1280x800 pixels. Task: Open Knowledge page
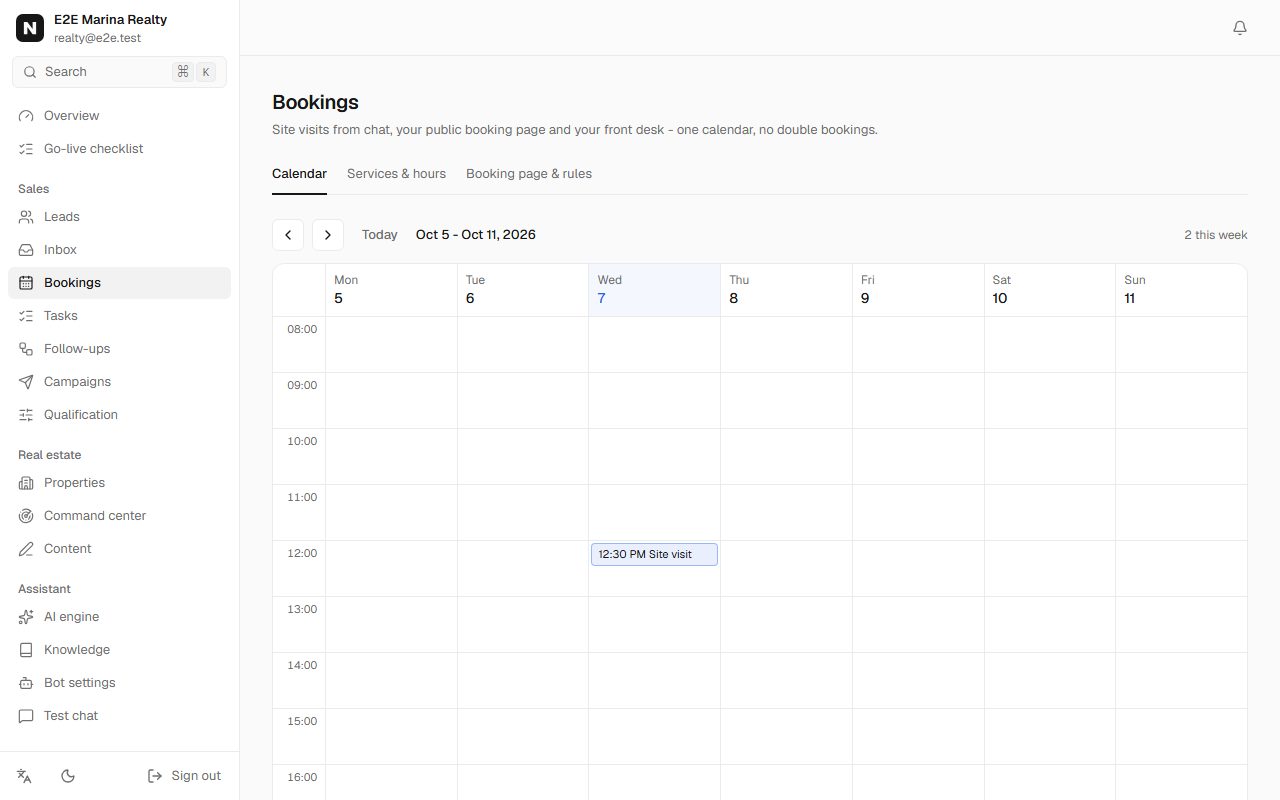pyautogui.click(x=119, y=650)
